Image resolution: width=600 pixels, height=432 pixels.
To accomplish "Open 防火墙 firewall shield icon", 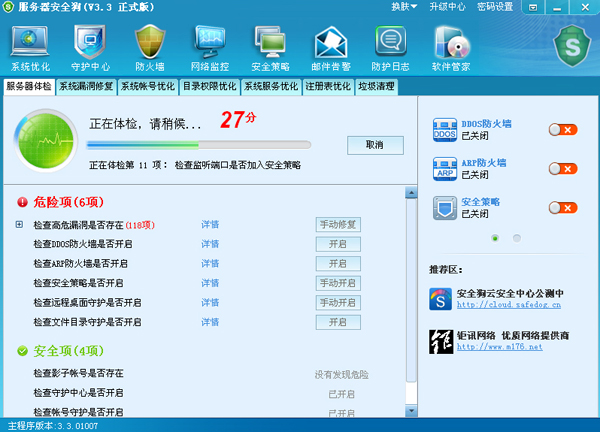I will click(x=150, y=48).
